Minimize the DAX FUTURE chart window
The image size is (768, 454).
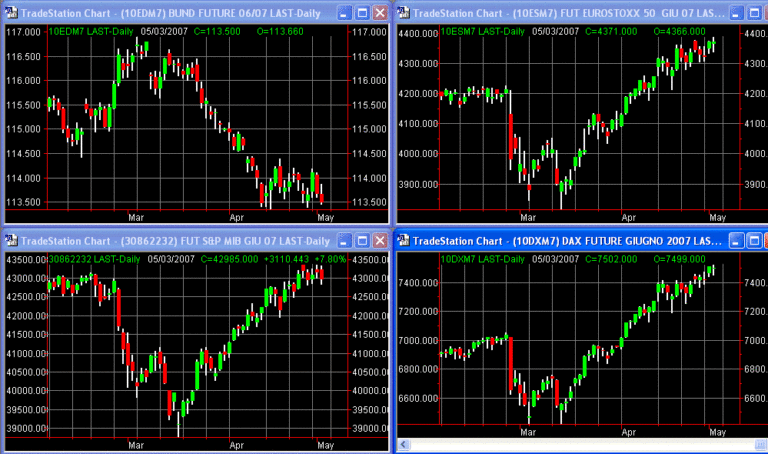pyautogui.click(x=739, y=241)
